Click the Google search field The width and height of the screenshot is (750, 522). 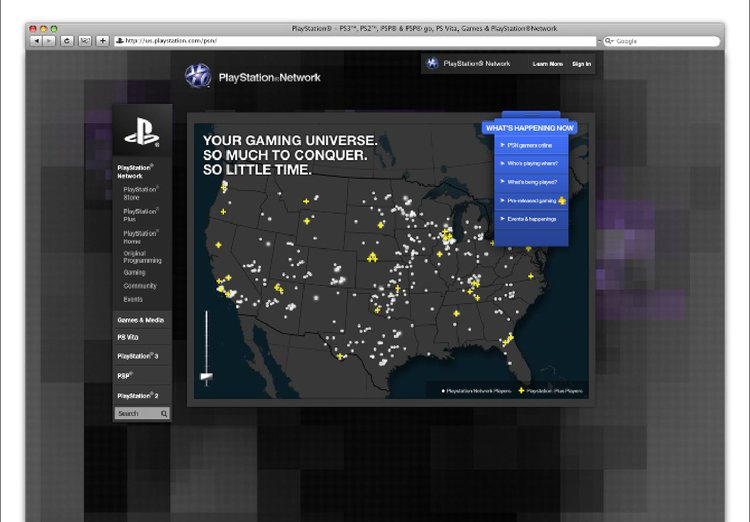662,41
